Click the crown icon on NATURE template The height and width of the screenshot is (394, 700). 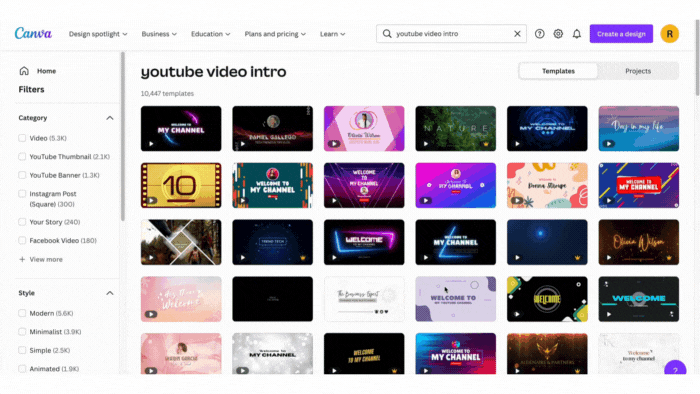click(486, 144)
